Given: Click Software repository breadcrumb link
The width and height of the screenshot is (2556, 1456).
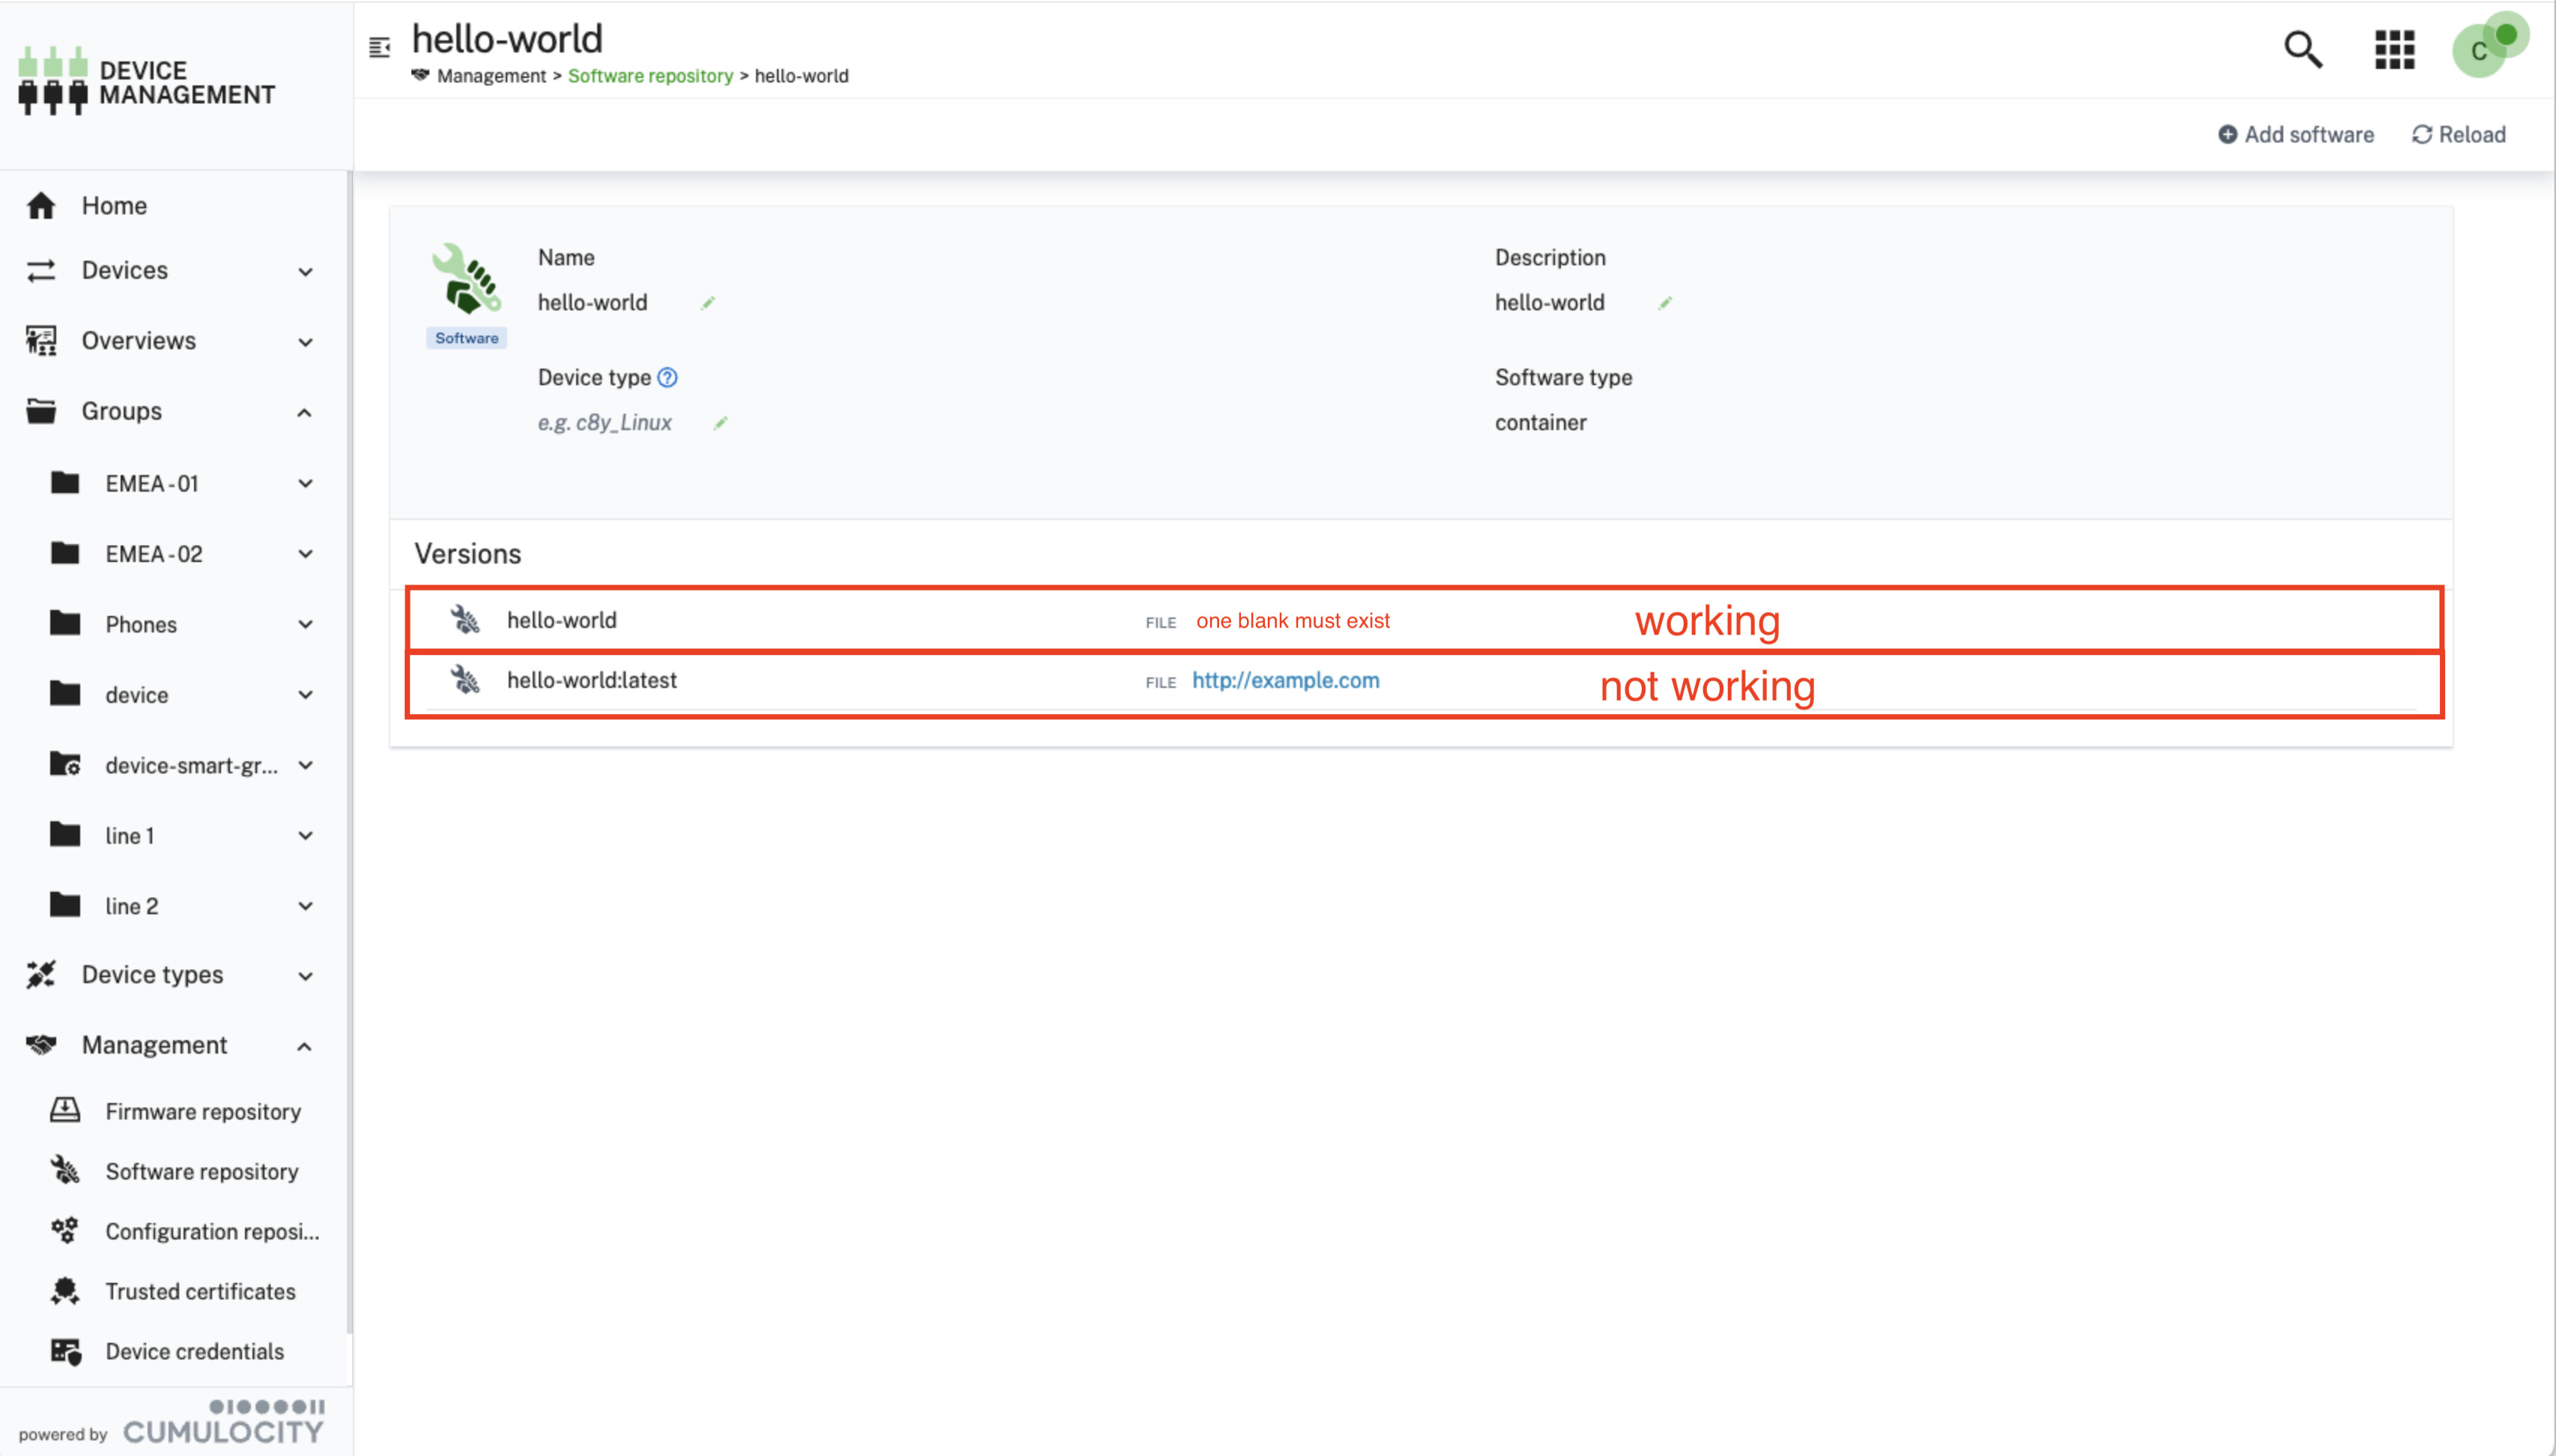Looking at the screenshot, I should 650,76.
